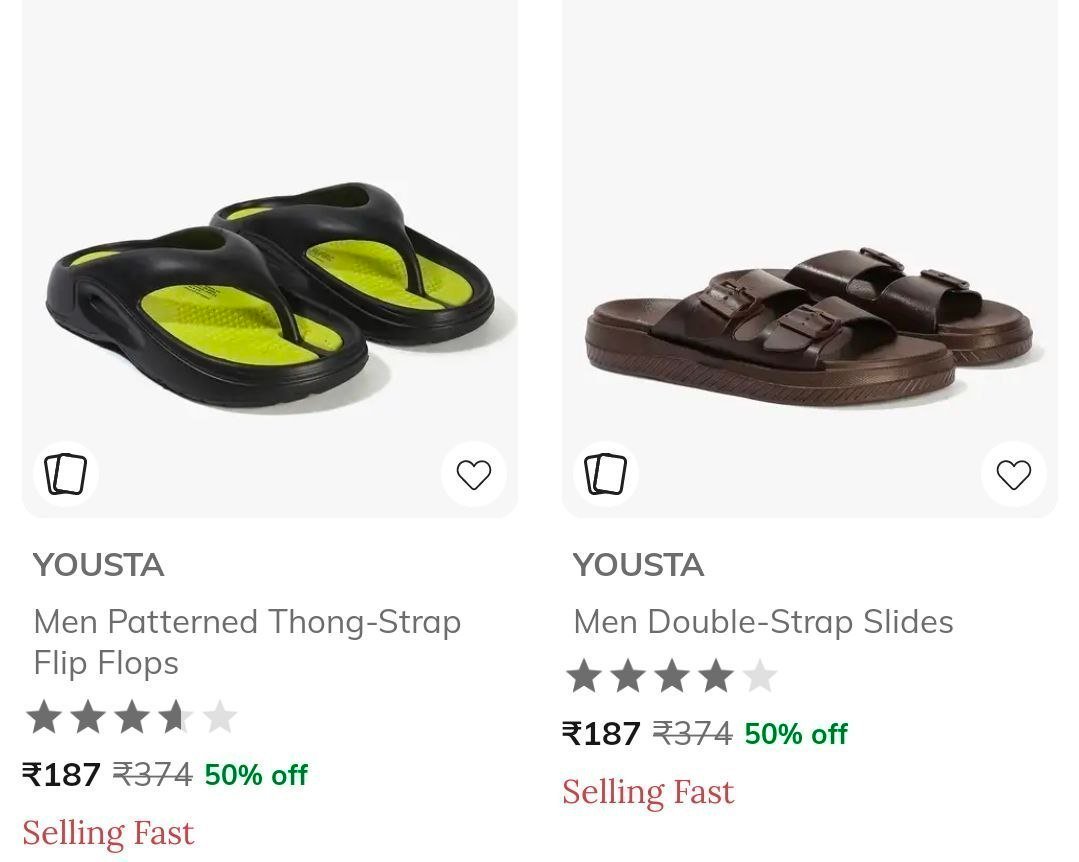Click strikethrough ₹374 price on flip flops
Viewport: 1079px width, 862px height.
152,775
